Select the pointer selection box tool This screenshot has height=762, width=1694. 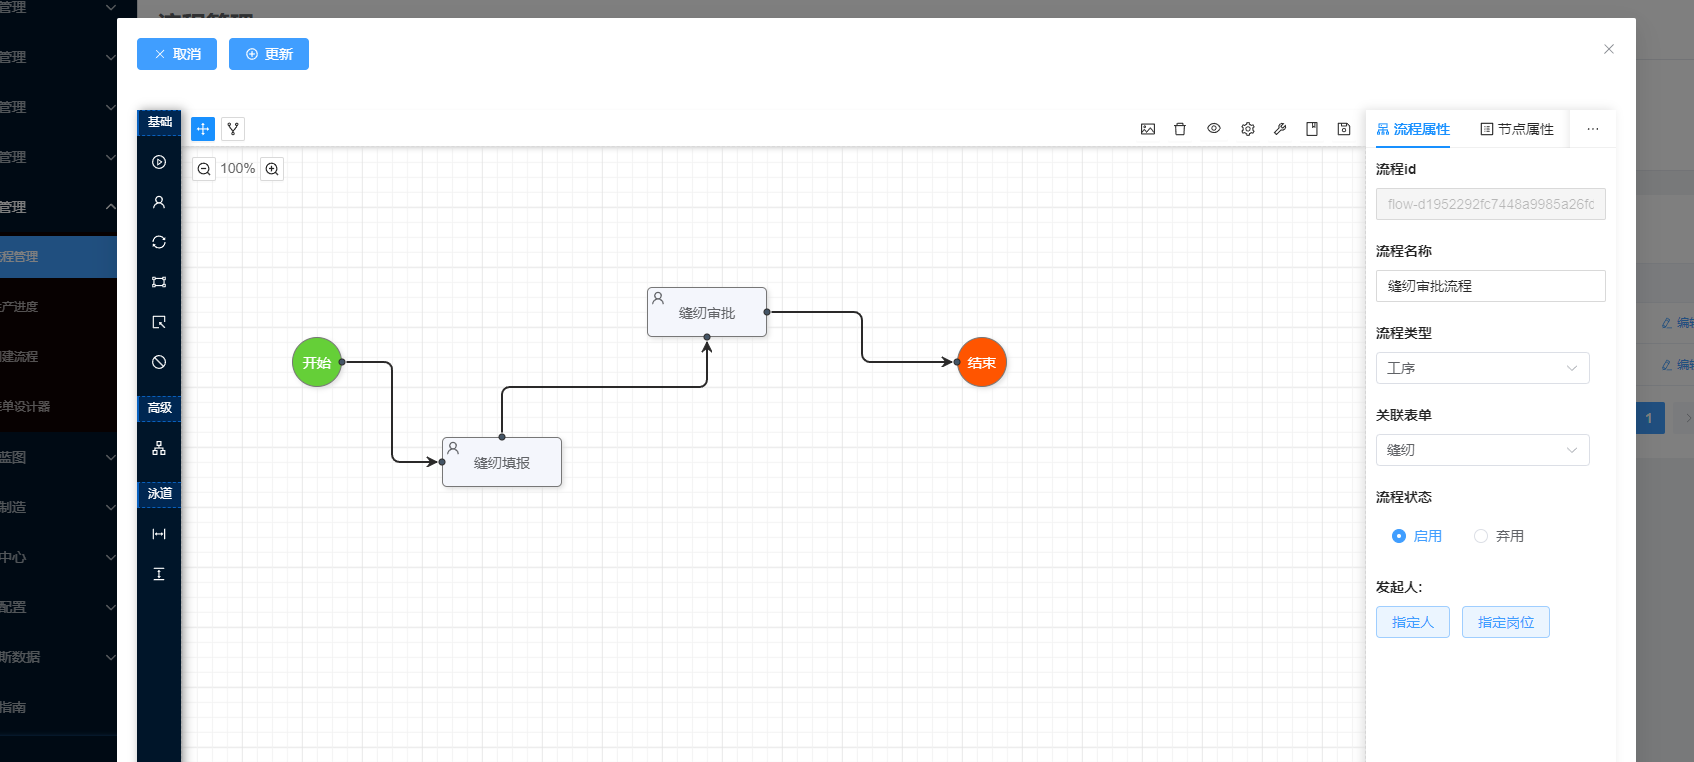point(159,322)
